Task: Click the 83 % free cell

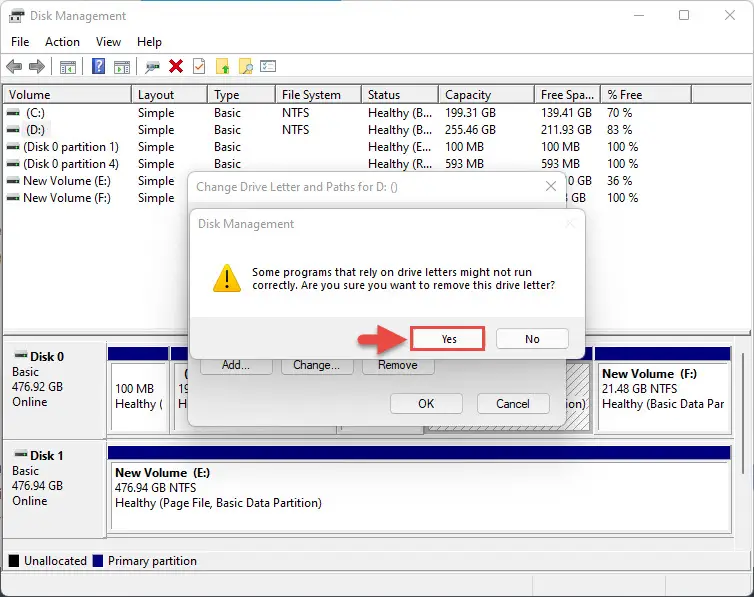Action: point(619,130)
